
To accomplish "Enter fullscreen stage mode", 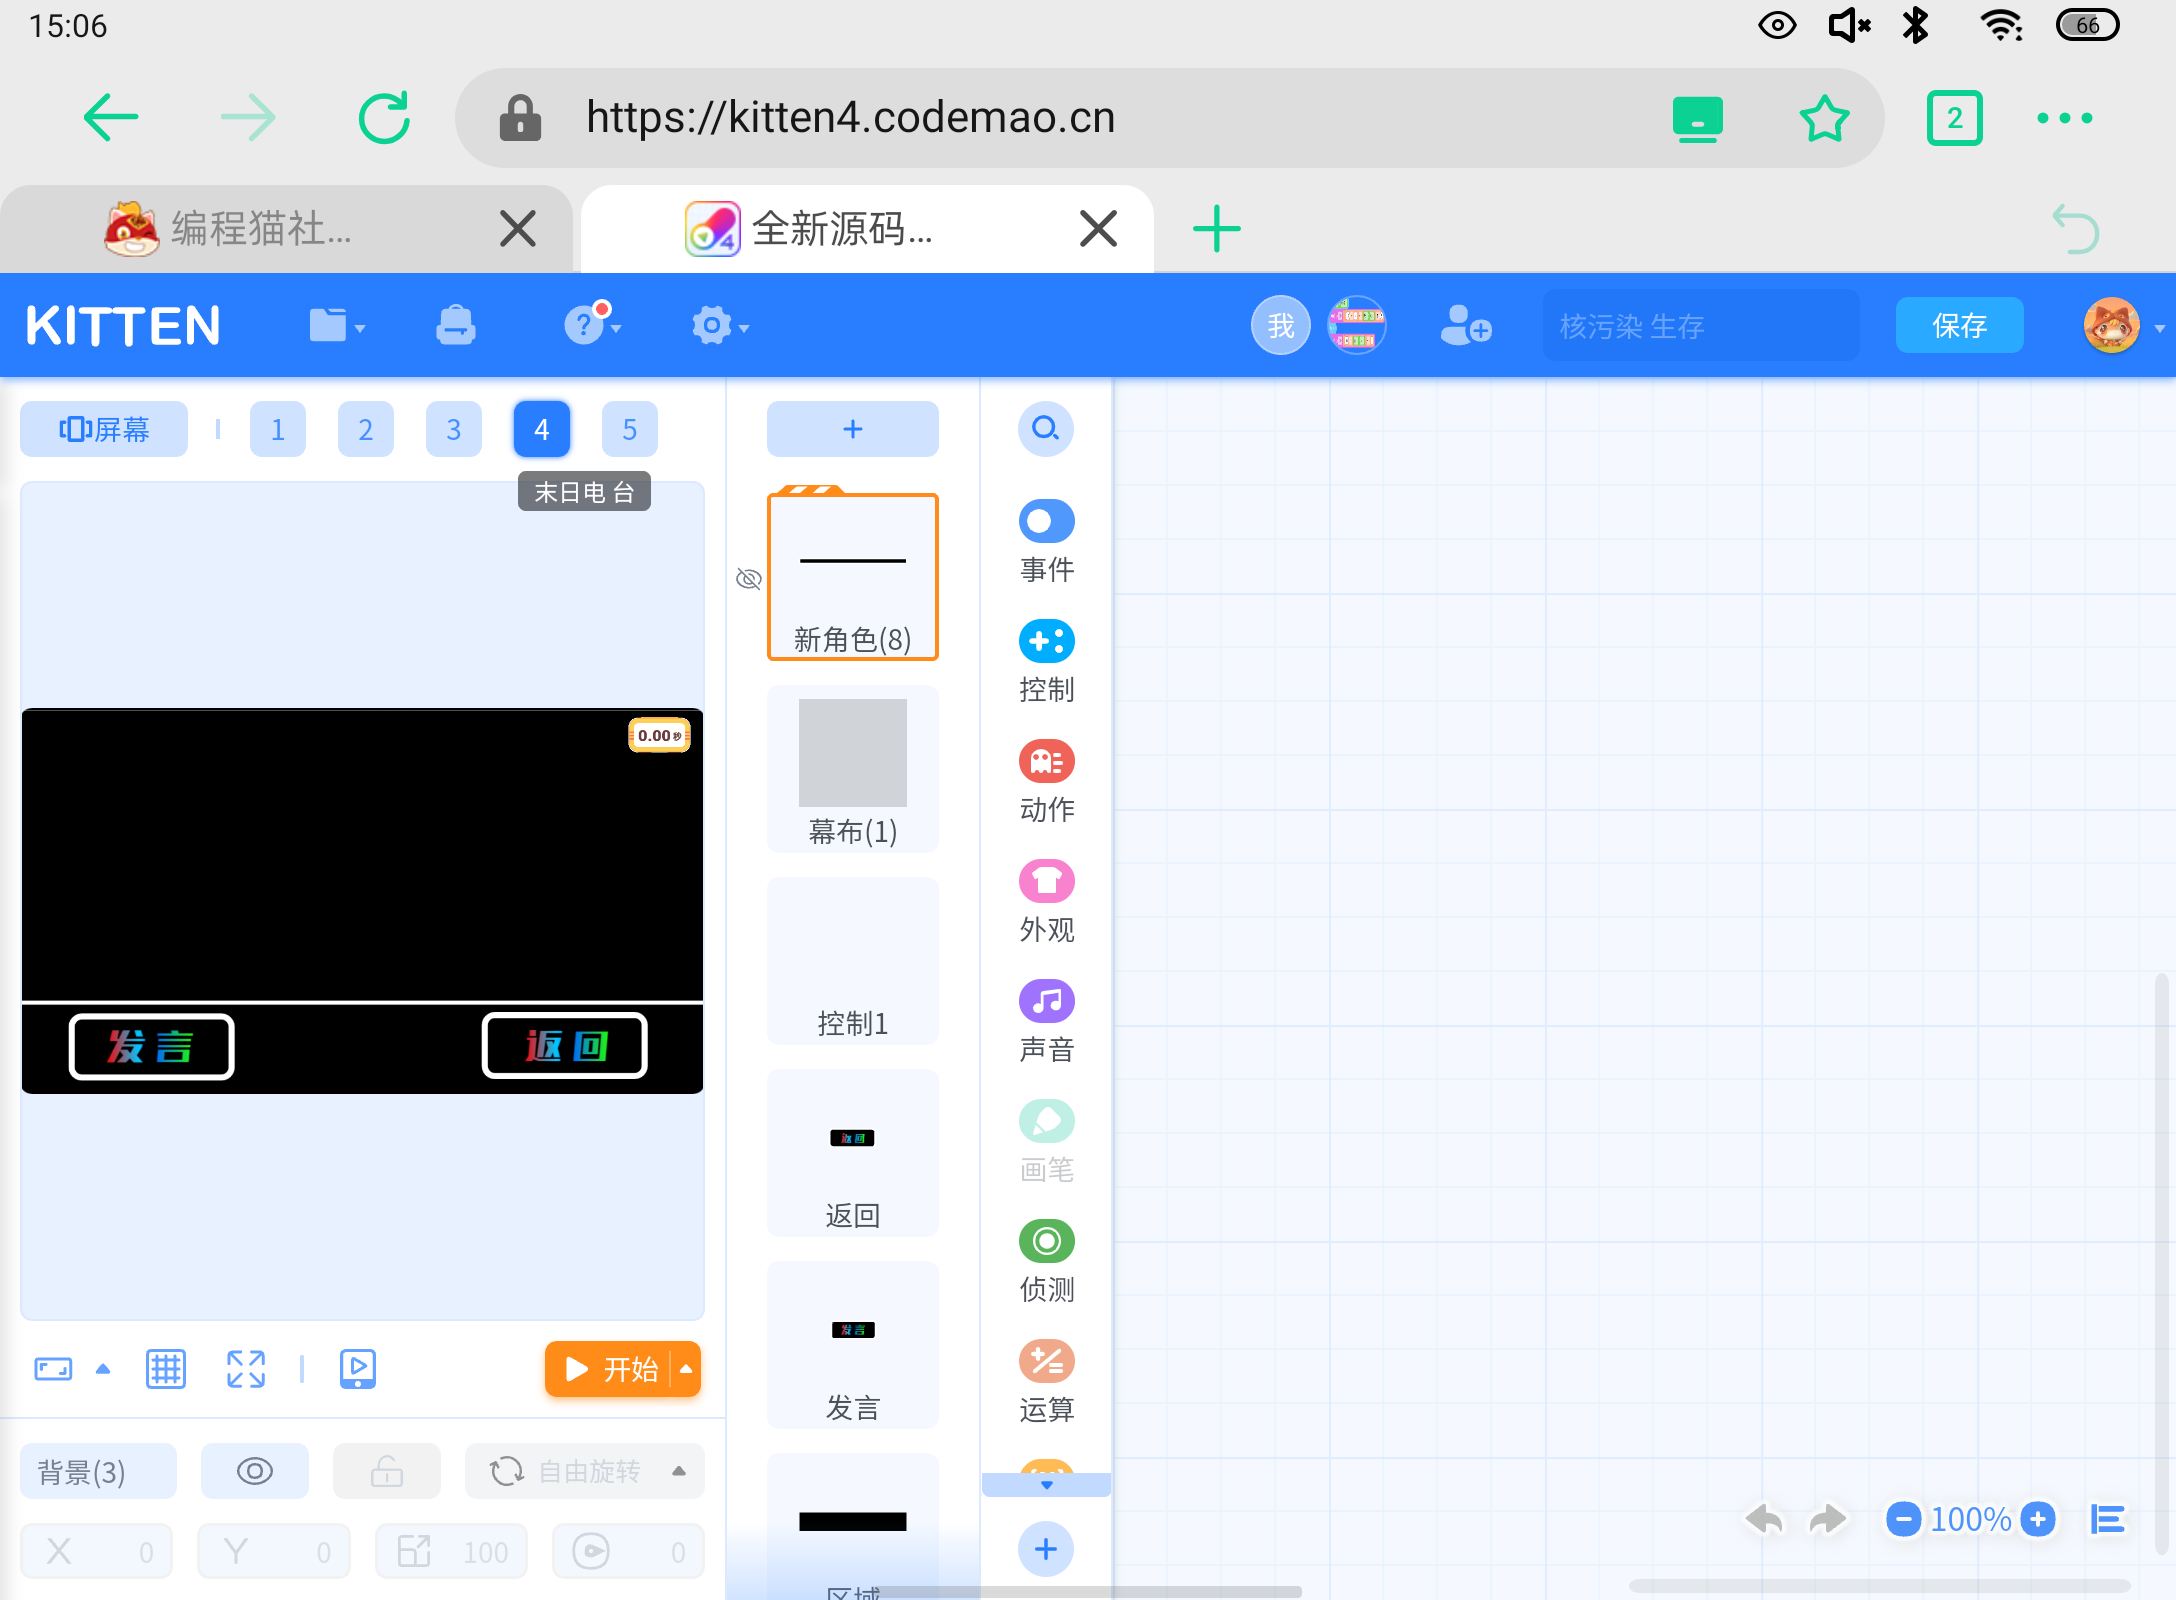I will tap(246, 1369).
